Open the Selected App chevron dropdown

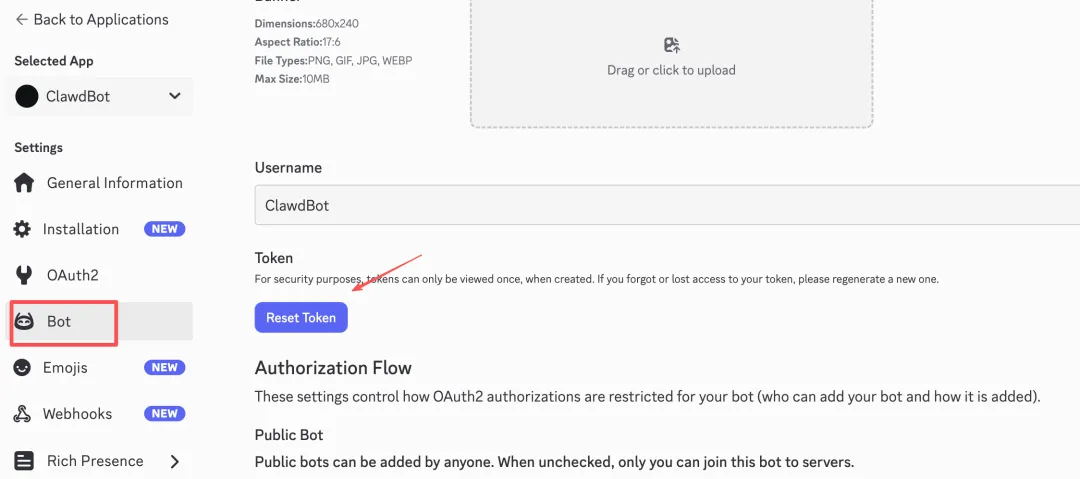(175, 96)
